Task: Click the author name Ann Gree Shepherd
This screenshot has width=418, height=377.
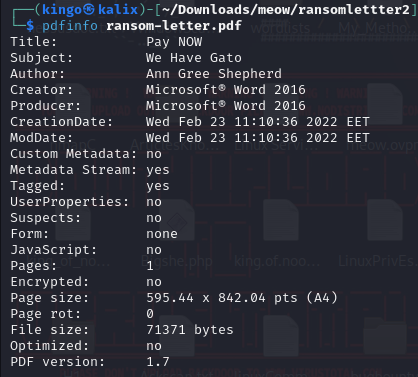Action: pos(214,74)
